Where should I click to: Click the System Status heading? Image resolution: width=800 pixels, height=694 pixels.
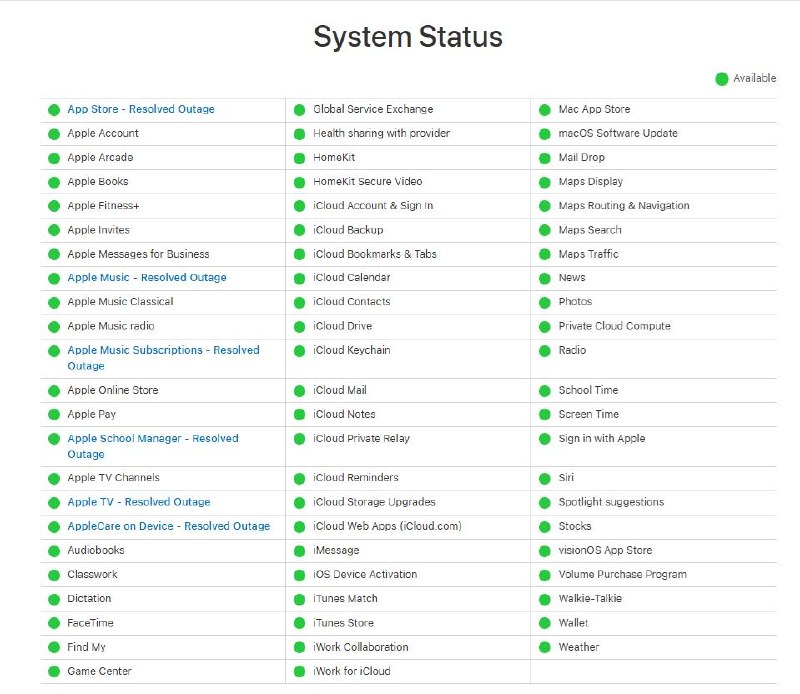pyautogui.click(x=408, y=37)
